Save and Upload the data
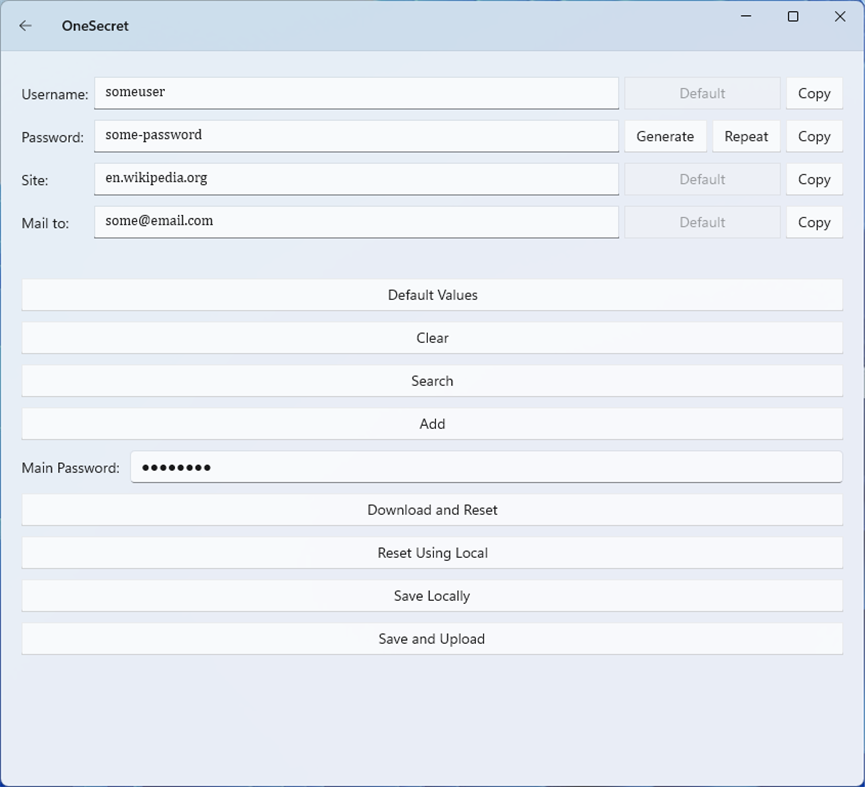The width and height of the screenshot is (865, 787). click(x=432, y=639)
